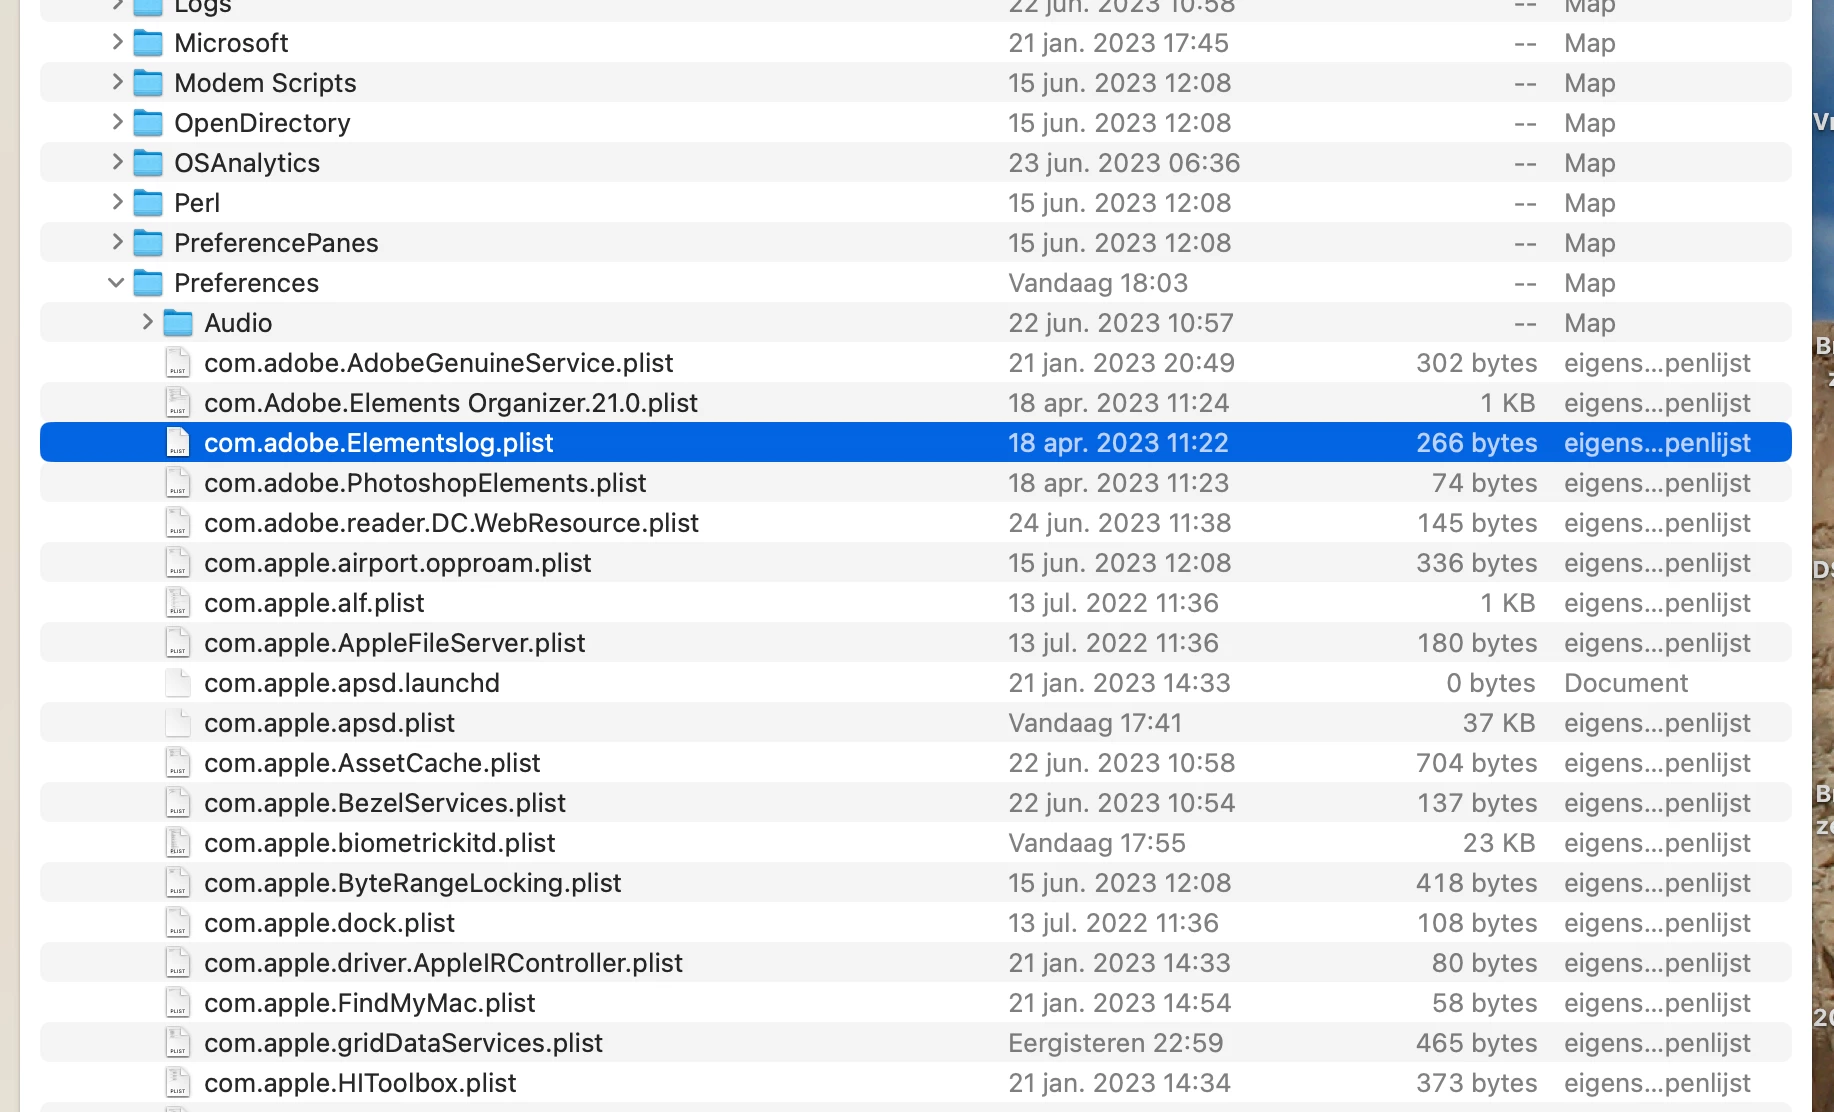Select the OpenDirectory folder name
The width and height of the screenshot is (1834, 1112).
(262, 123)
